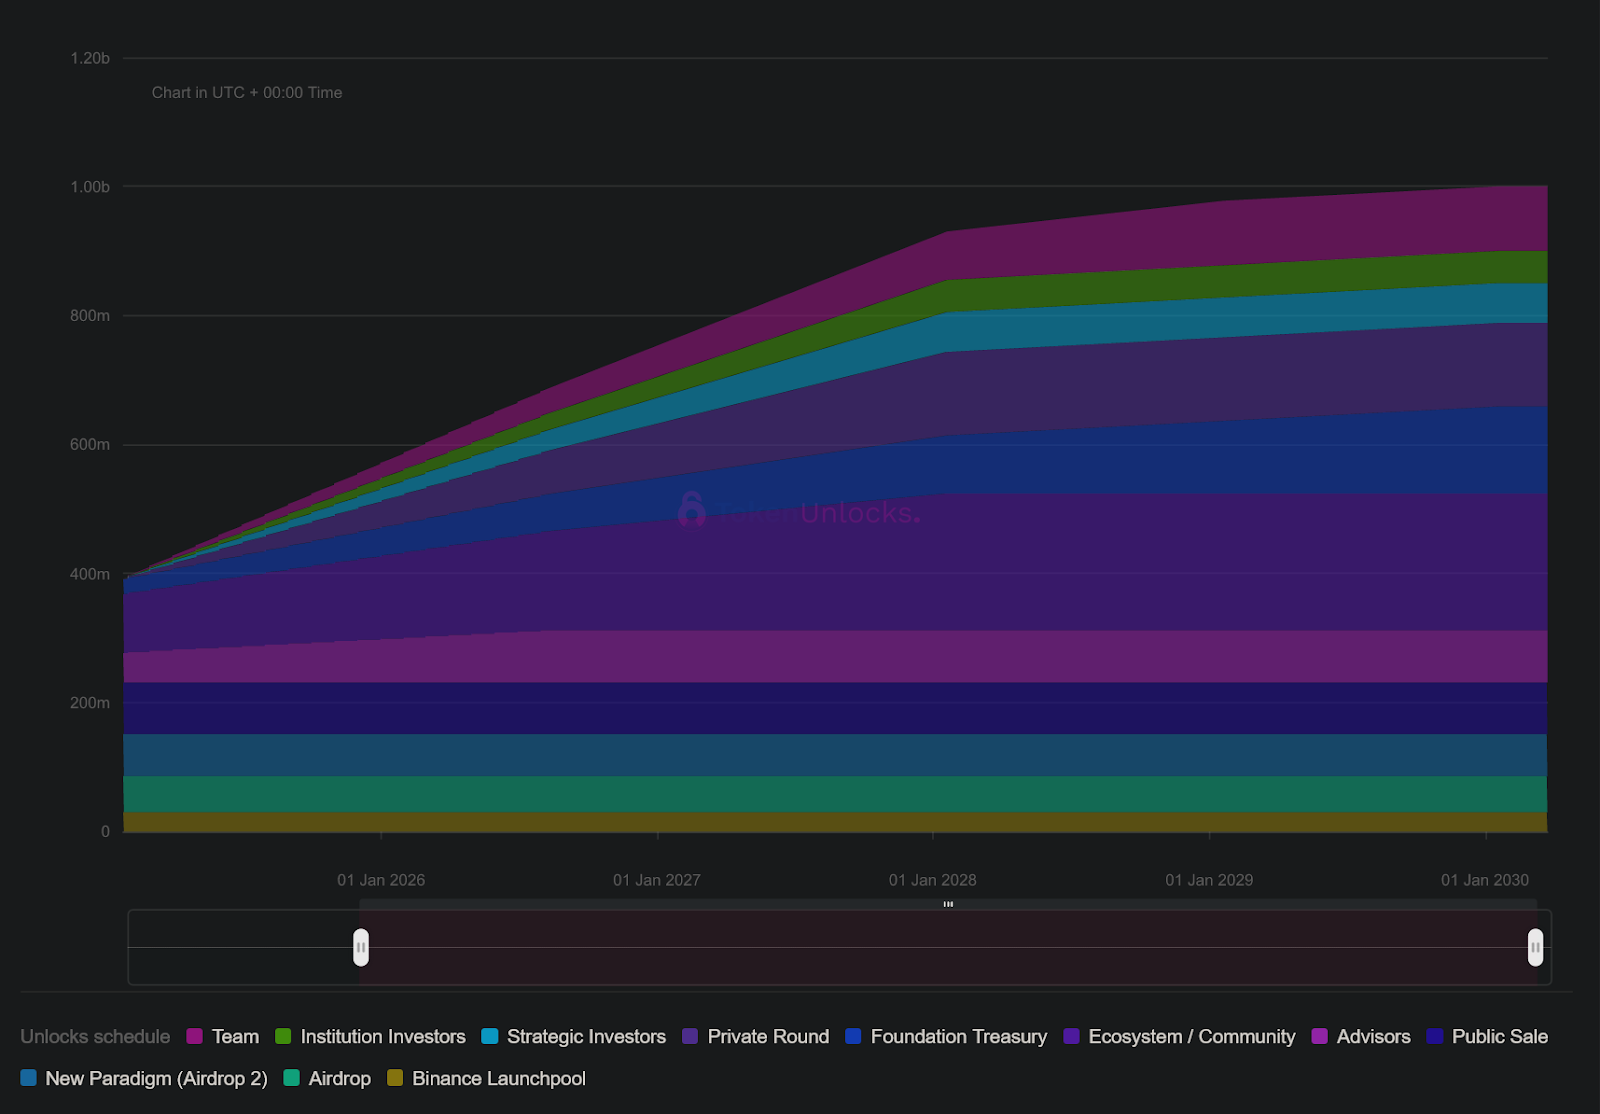Image resolution: width=1600 pixels, height=1114 pixels.
Task: Click the 1.20b y-axis label
Action: 90,58
